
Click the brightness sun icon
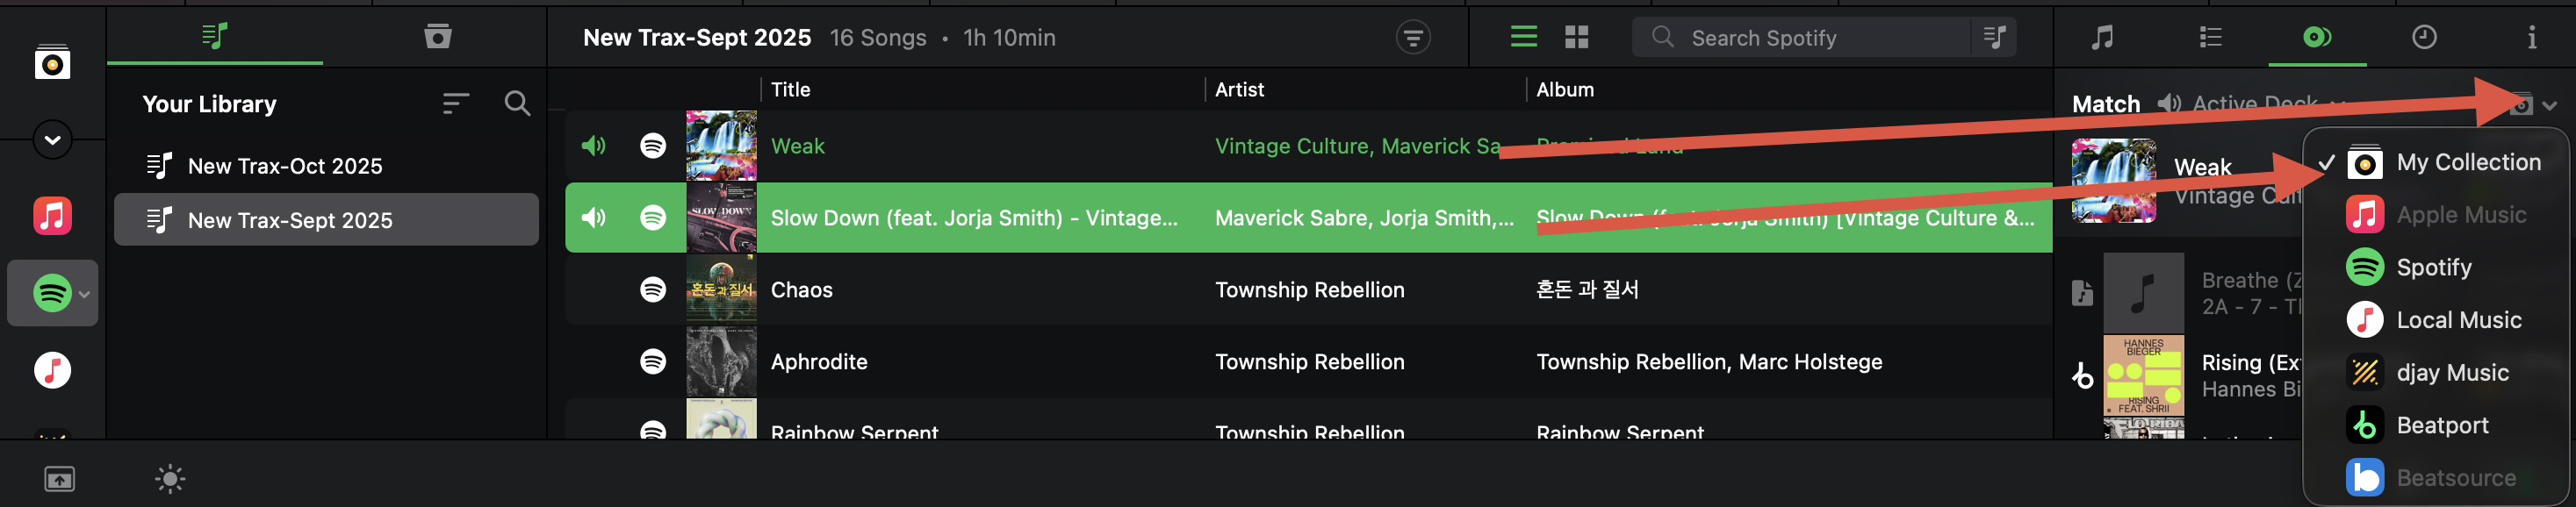pos(170,479)
